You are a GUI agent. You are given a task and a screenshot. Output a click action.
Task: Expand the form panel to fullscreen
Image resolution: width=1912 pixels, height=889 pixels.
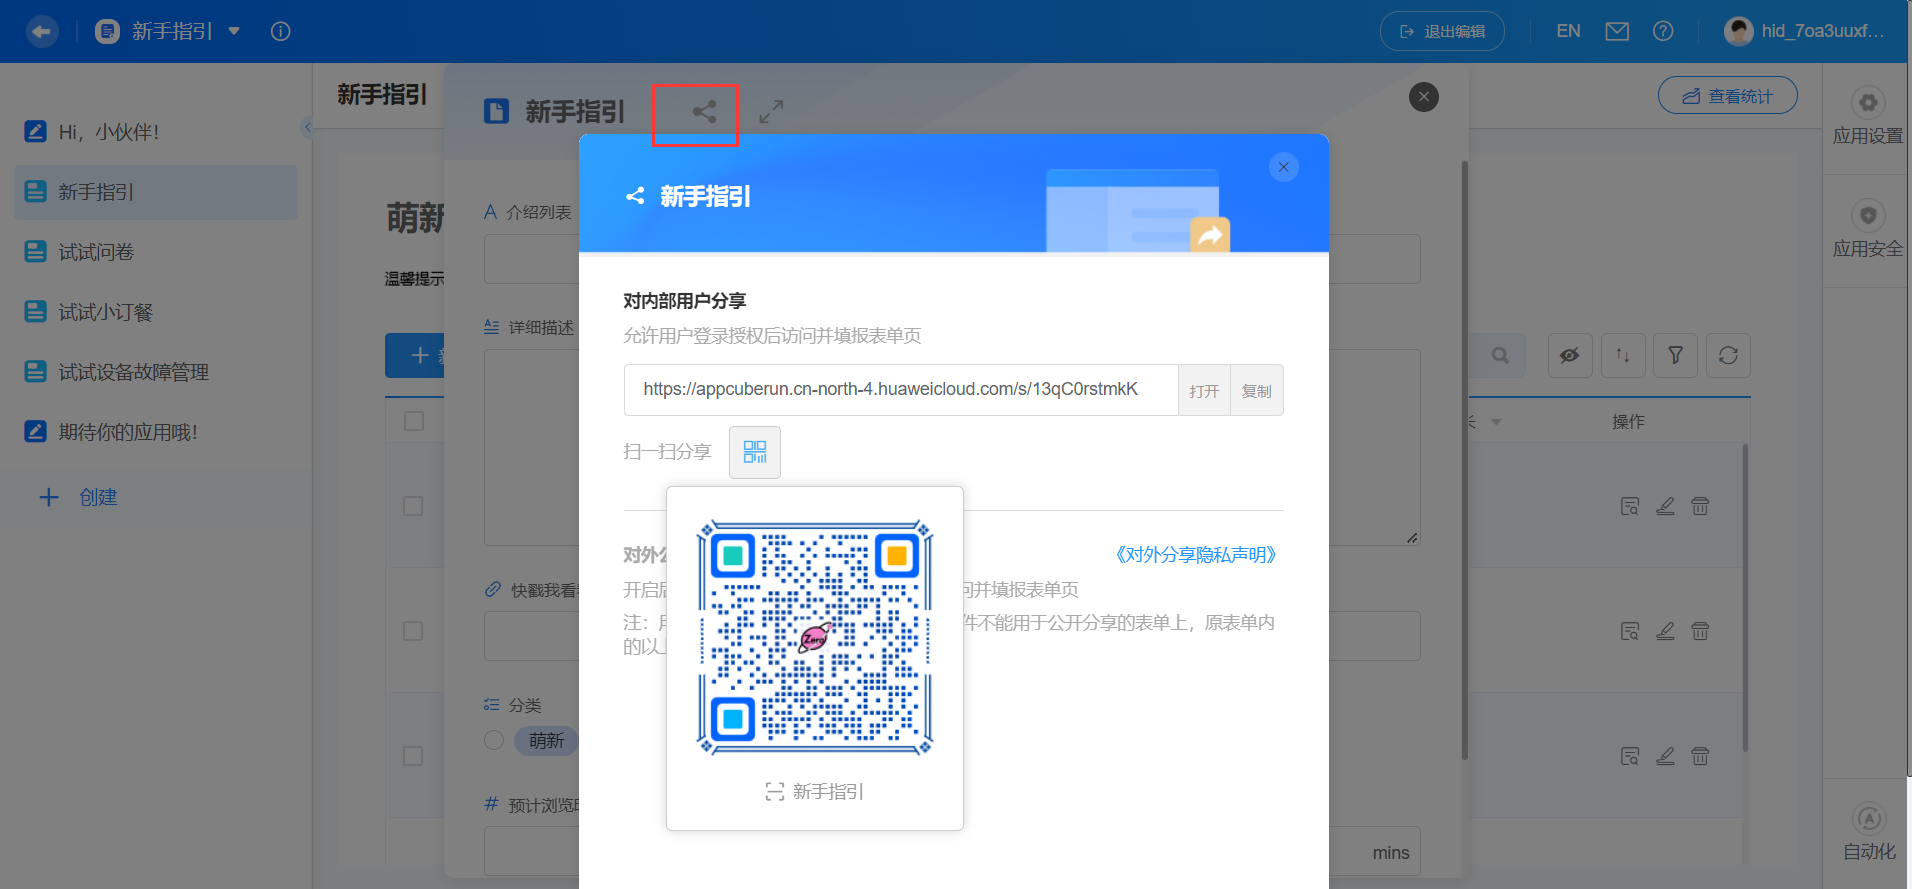[771, 112]
